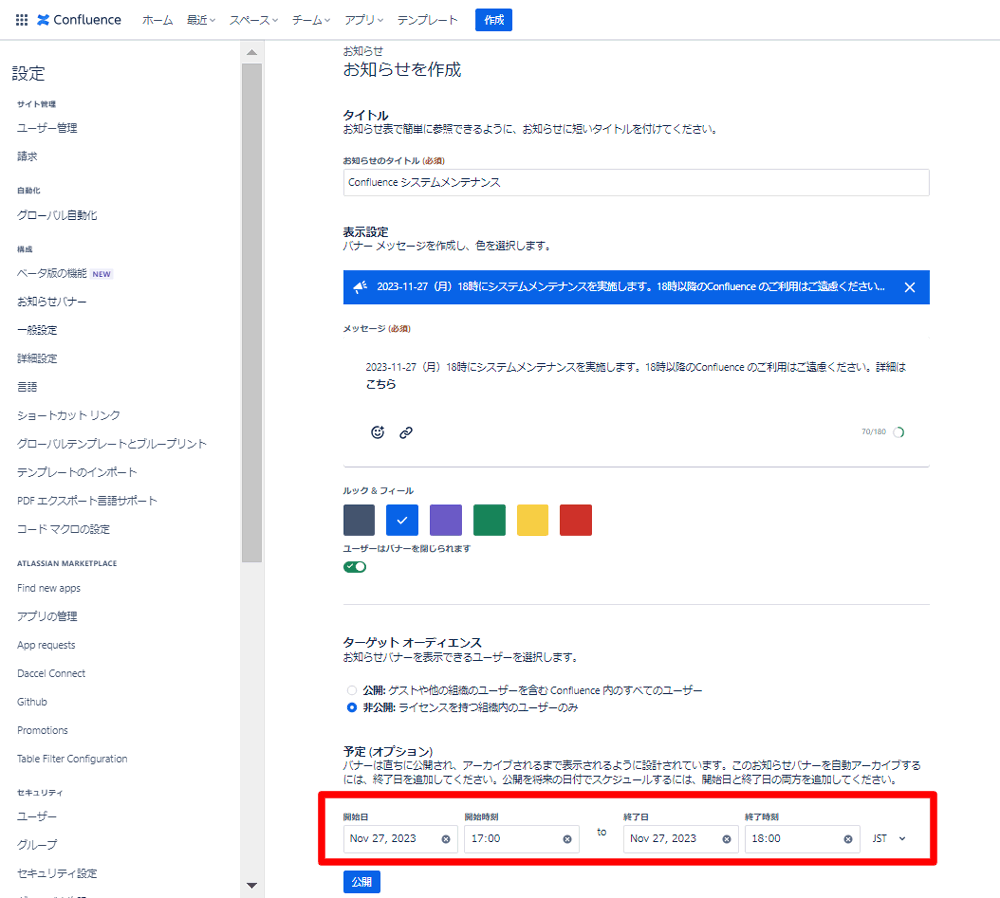This screenshot has width=1000, height=898.
Task: Choose the red banner color swatch
Action: click(576, 520)
